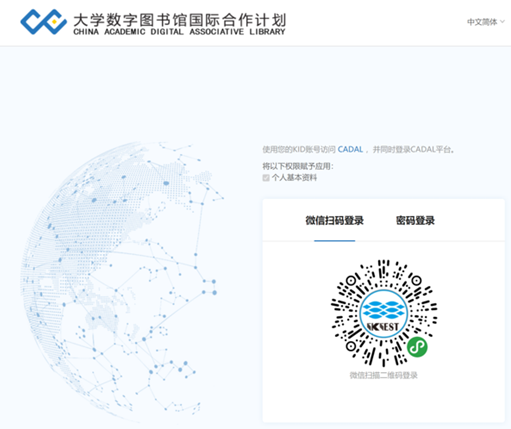
Task: Click the 将以下权限赋予应用 text
Action: pos(298,166)
